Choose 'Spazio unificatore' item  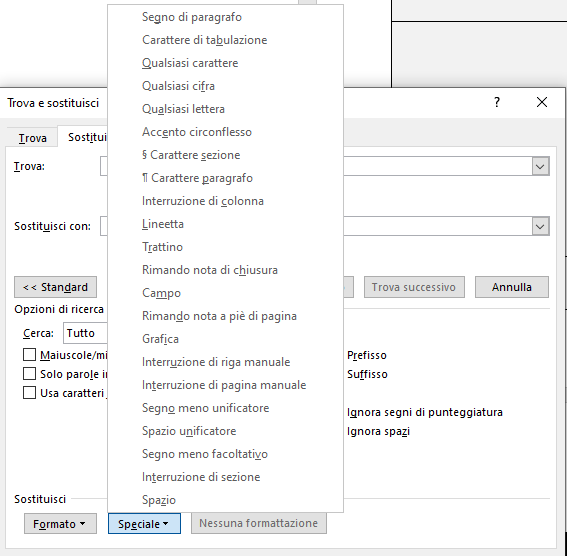click(225, 431)
